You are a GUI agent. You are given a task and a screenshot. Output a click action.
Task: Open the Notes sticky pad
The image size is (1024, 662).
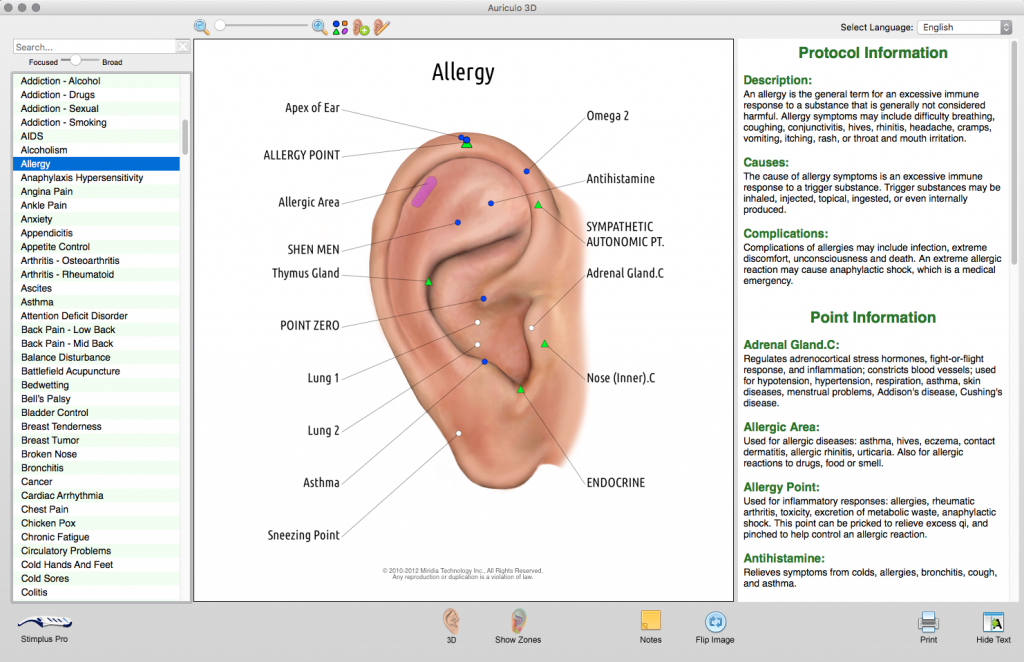[x=650, y=621]
